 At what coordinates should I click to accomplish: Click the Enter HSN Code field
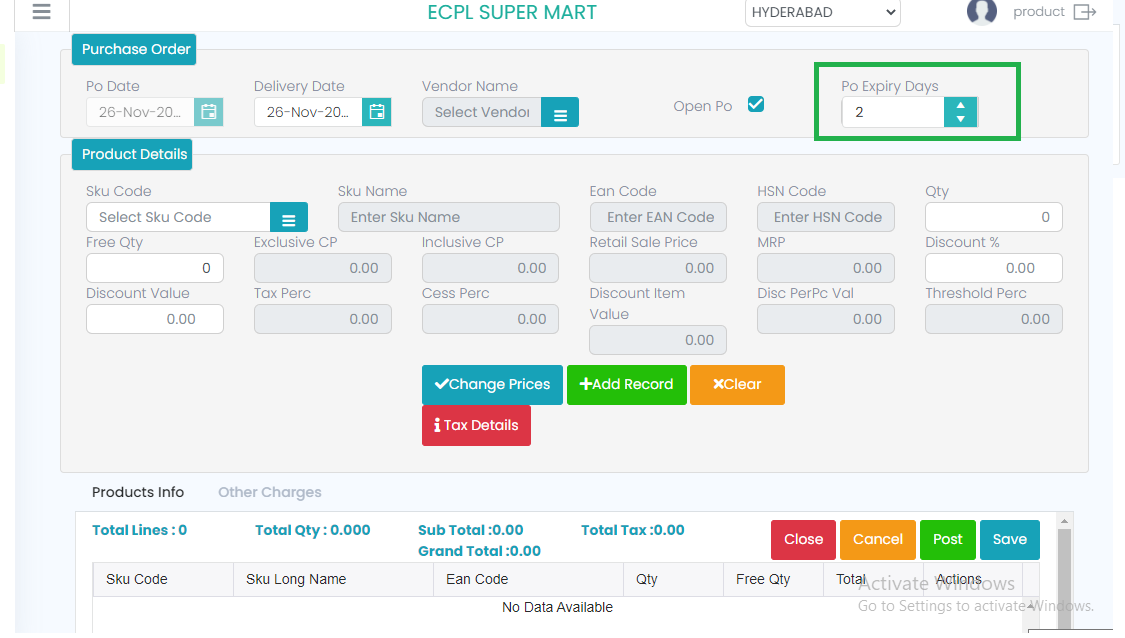coord(826,217)
